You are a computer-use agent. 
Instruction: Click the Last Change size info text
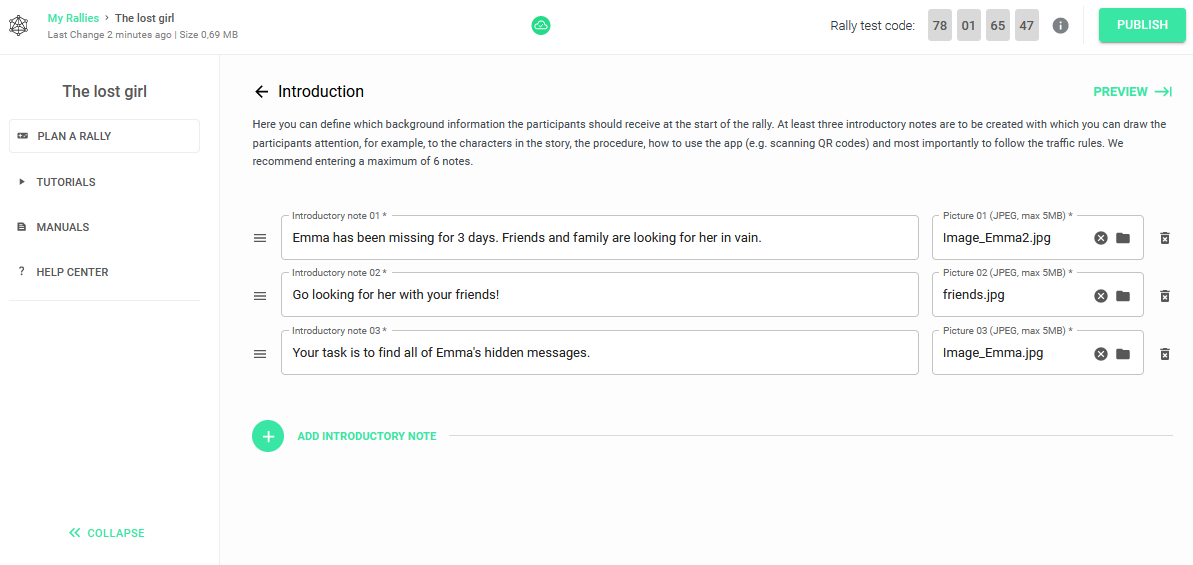pyautogui.click(x=142, y=34)
